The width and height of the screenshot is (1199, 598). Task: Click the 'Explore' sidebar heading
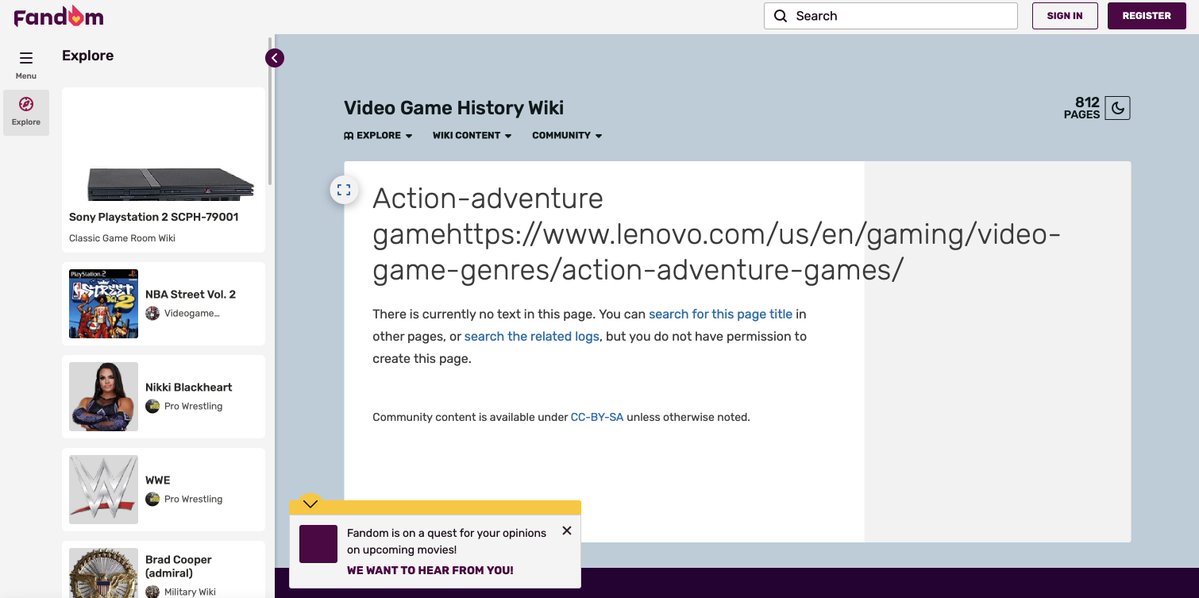click(88, 56)
